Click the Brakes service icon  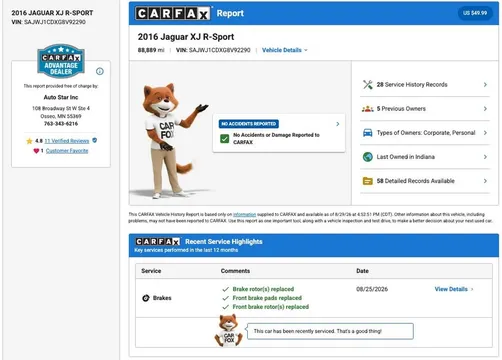(146, 298)
